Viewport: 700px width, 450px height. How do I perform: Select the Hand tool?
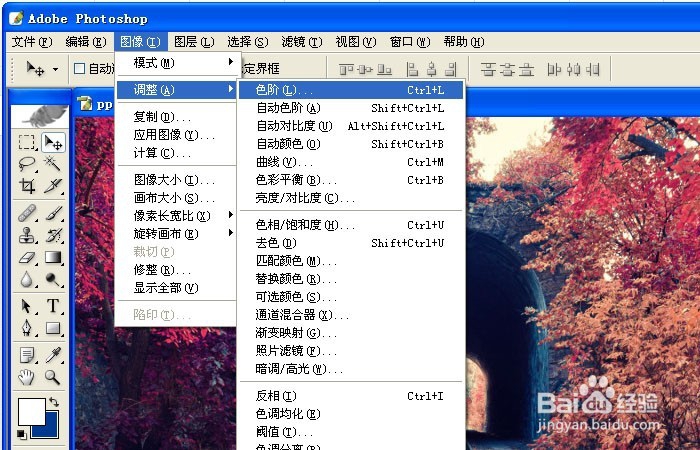coord(27,377)
